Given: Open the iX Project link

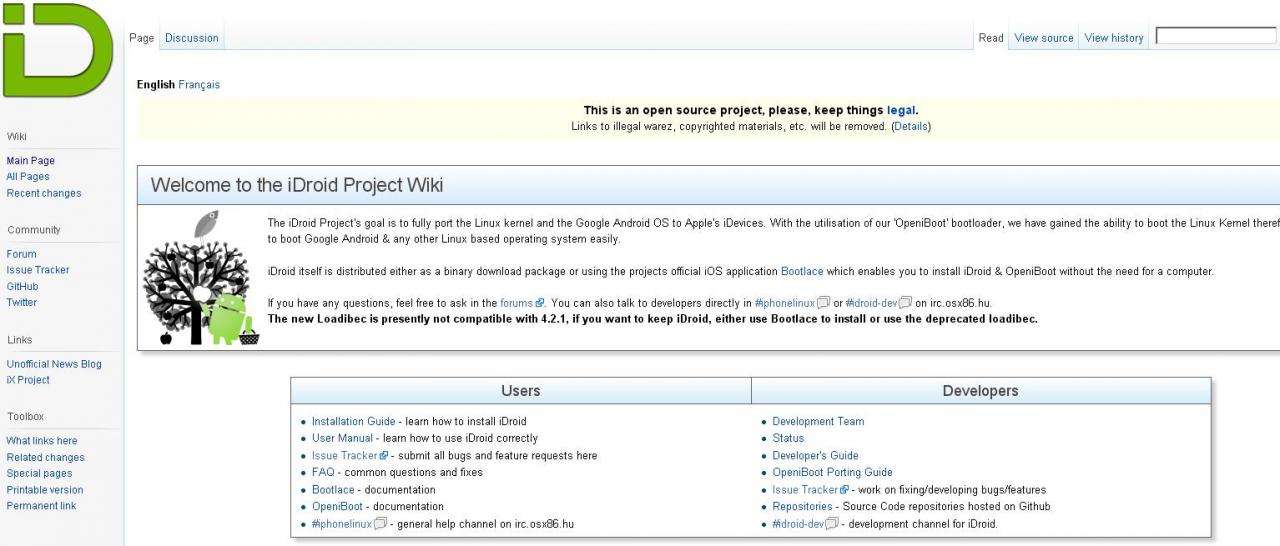Looking at the screenshot, I should tap(28, 380).
